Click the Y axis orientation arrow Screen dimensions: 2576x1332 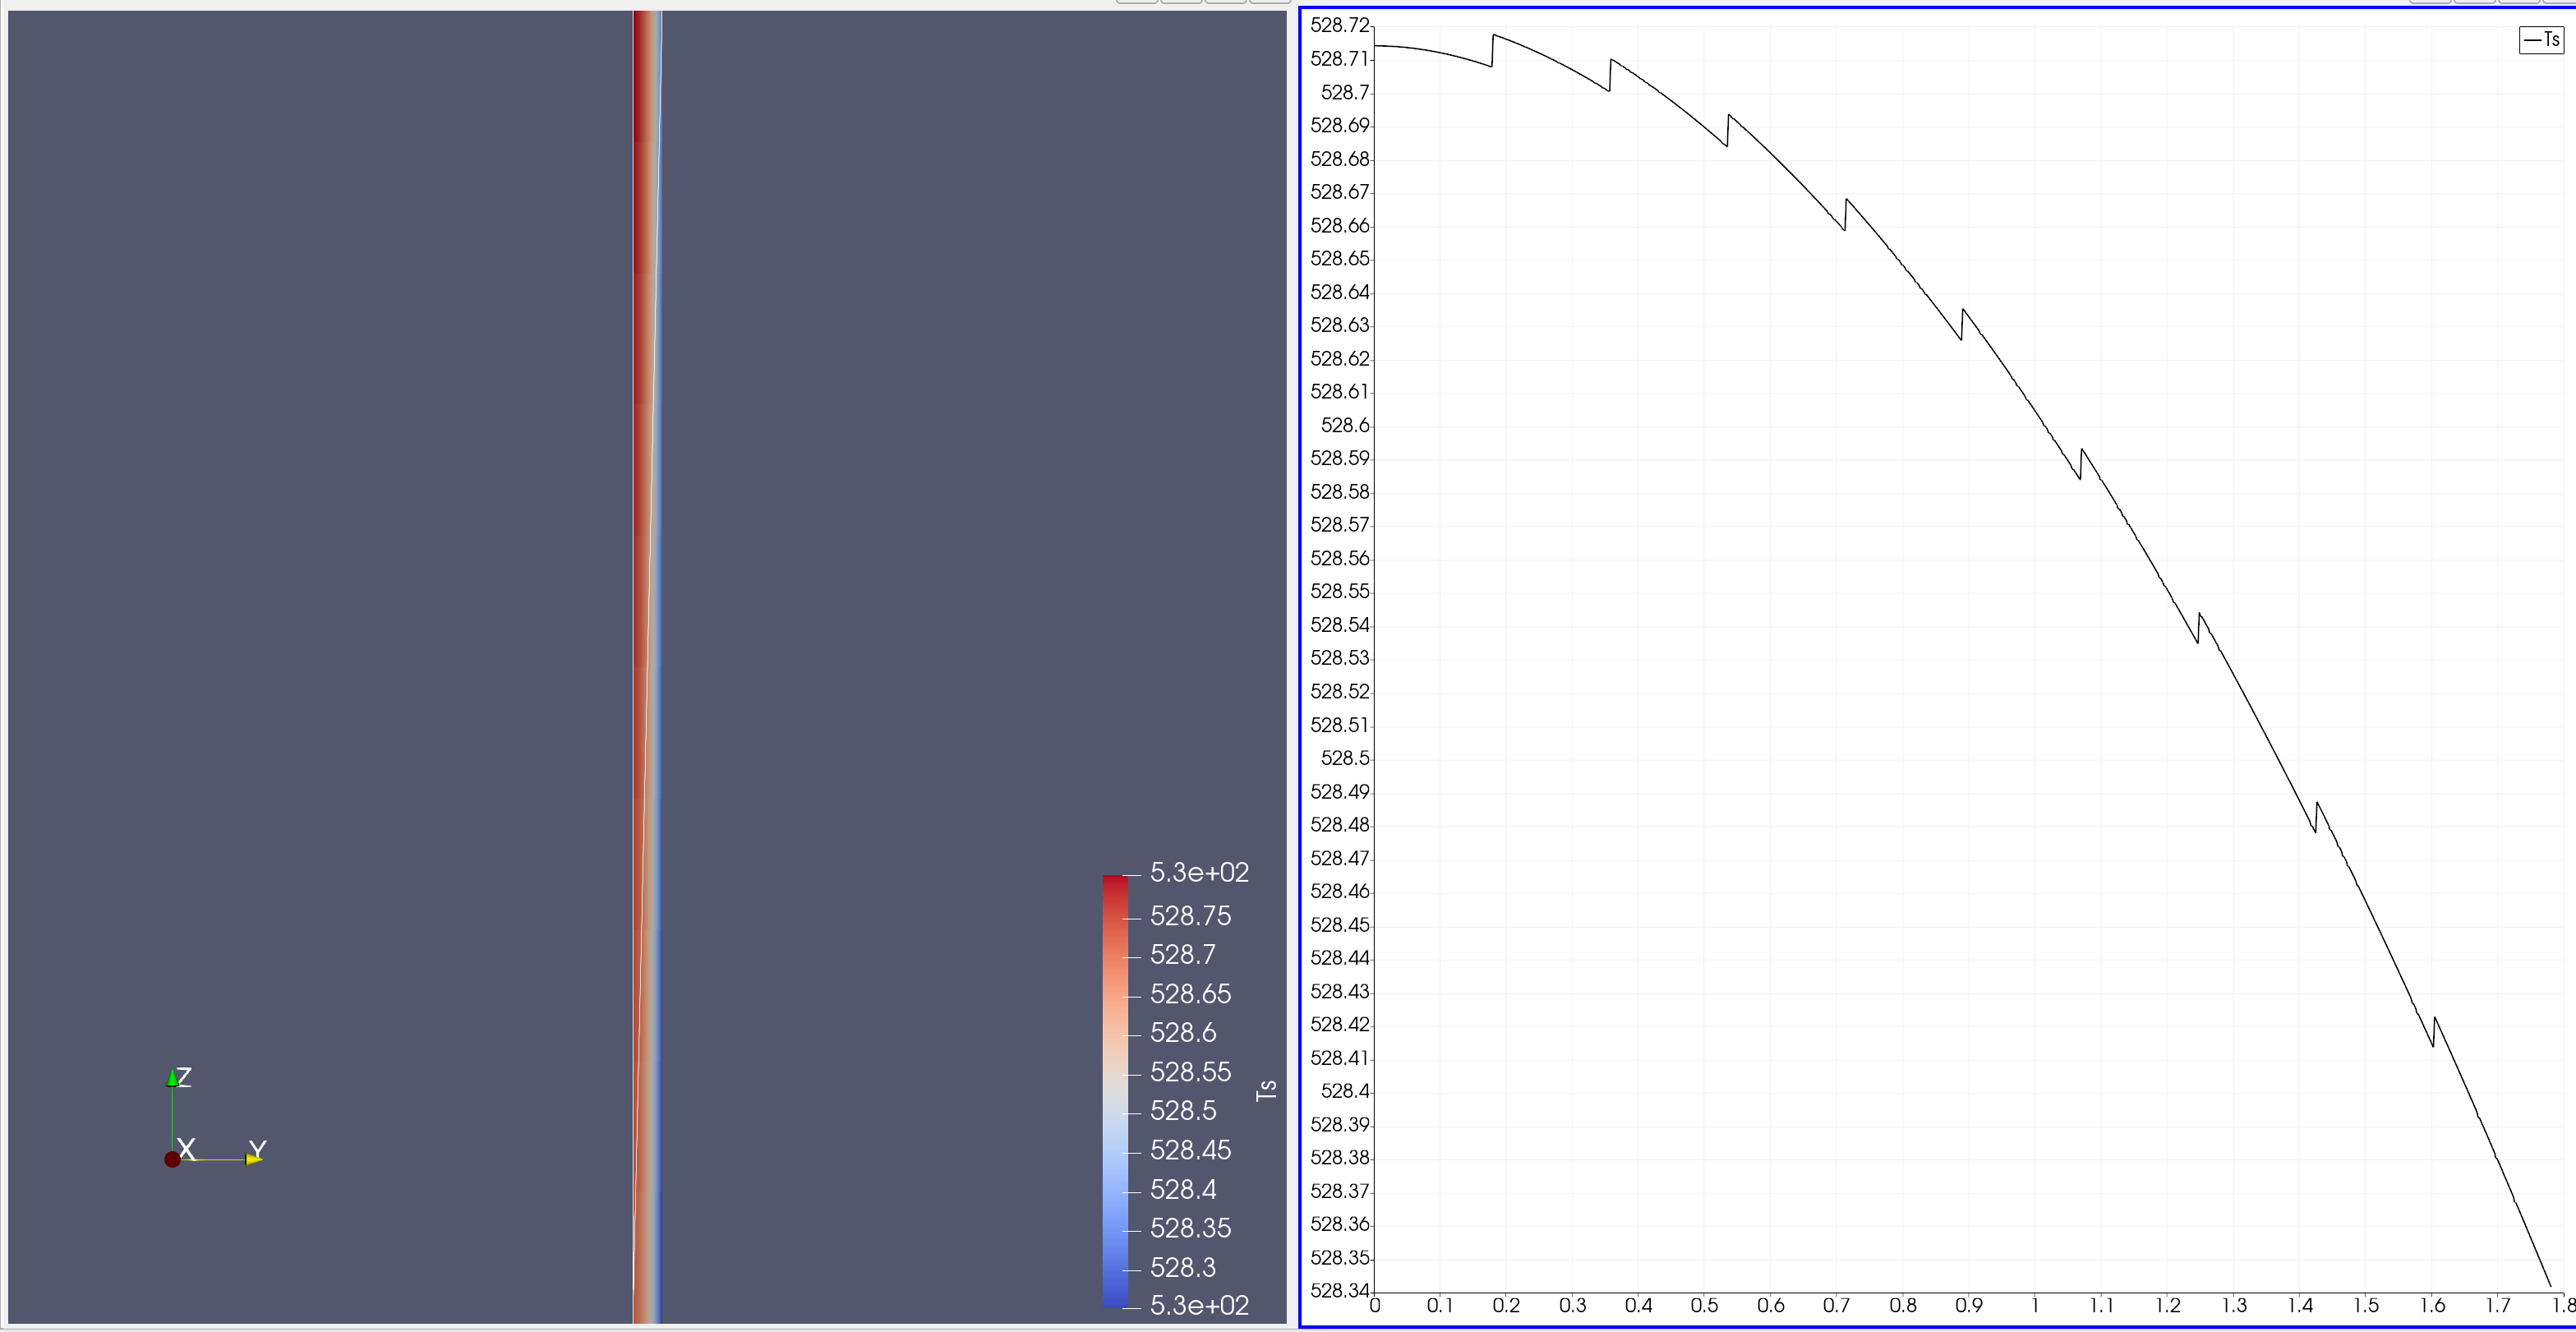(x=254, y=1159)
